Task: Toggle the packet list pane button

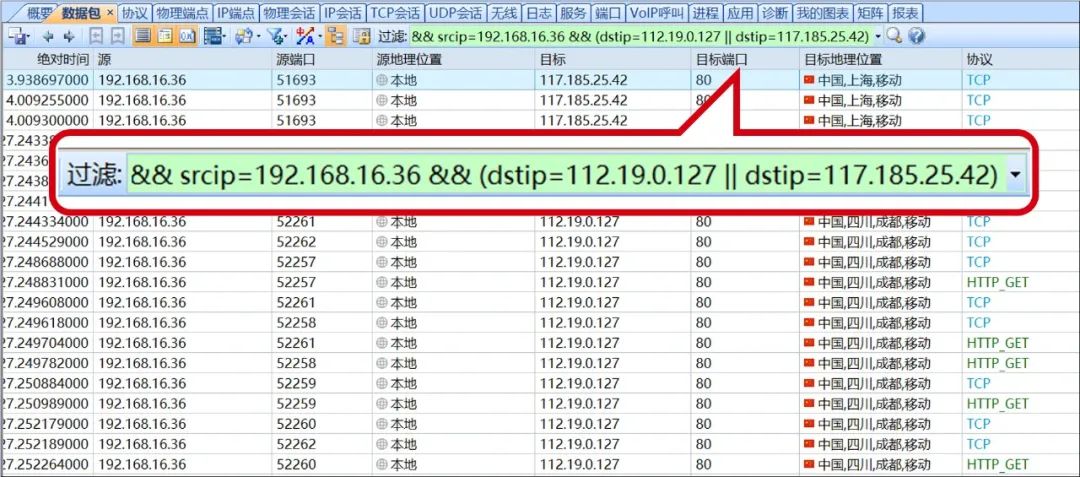Action: pyautogui.click(x=142, y=36)
